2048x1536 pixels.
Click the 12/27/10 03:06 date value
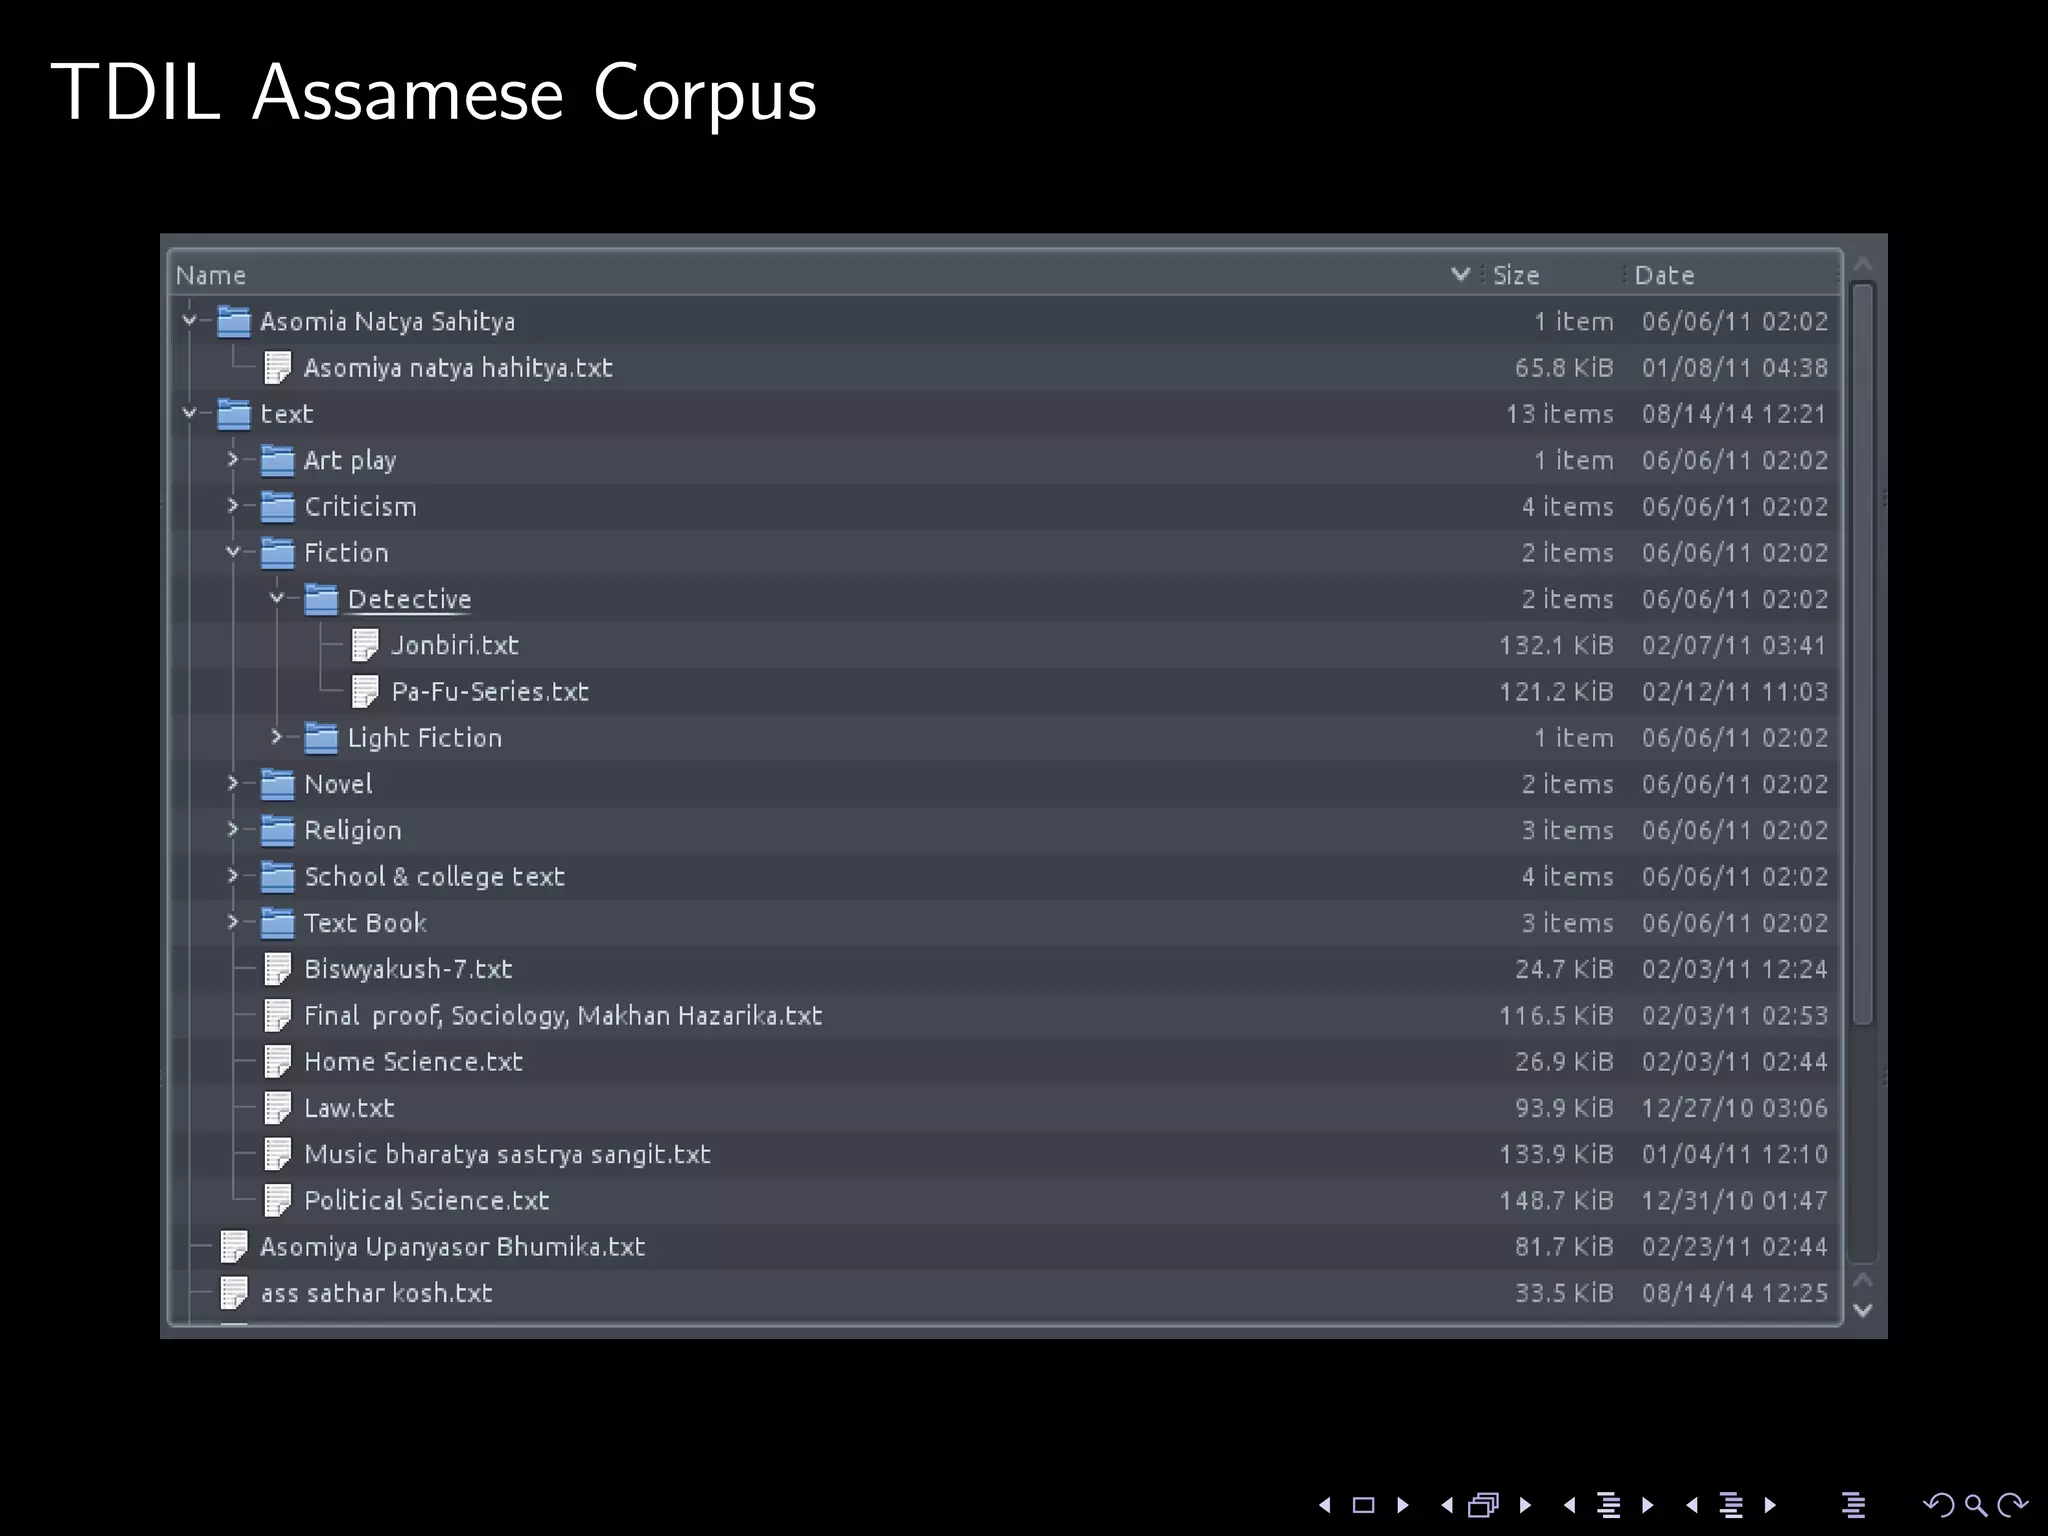1735,1108
